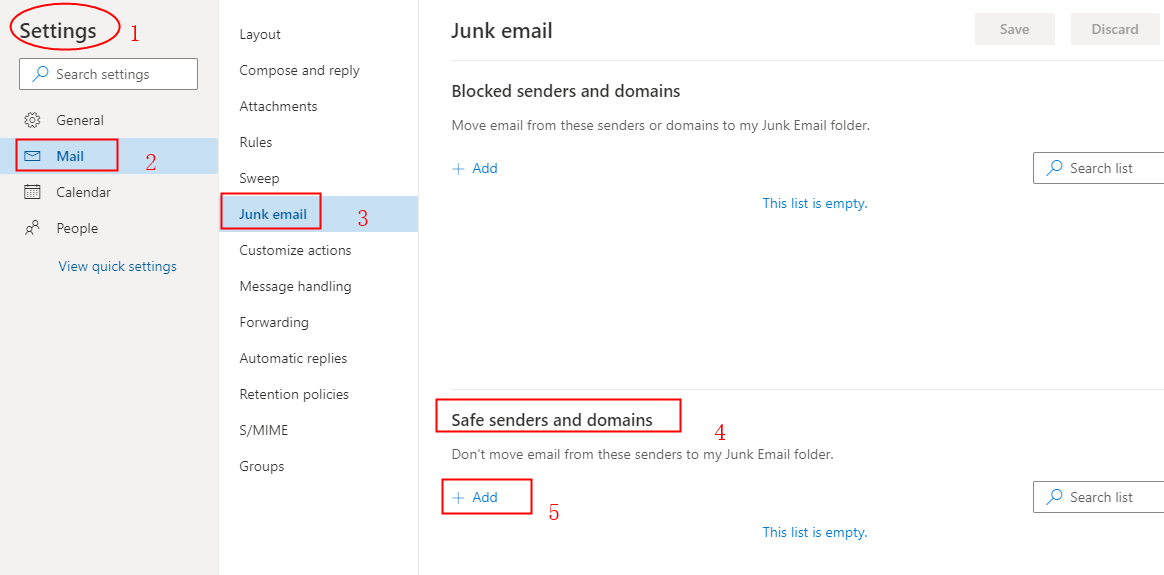Click the General gear icon
This screenshot has width=1164, height=575.
tap(32, 120)
